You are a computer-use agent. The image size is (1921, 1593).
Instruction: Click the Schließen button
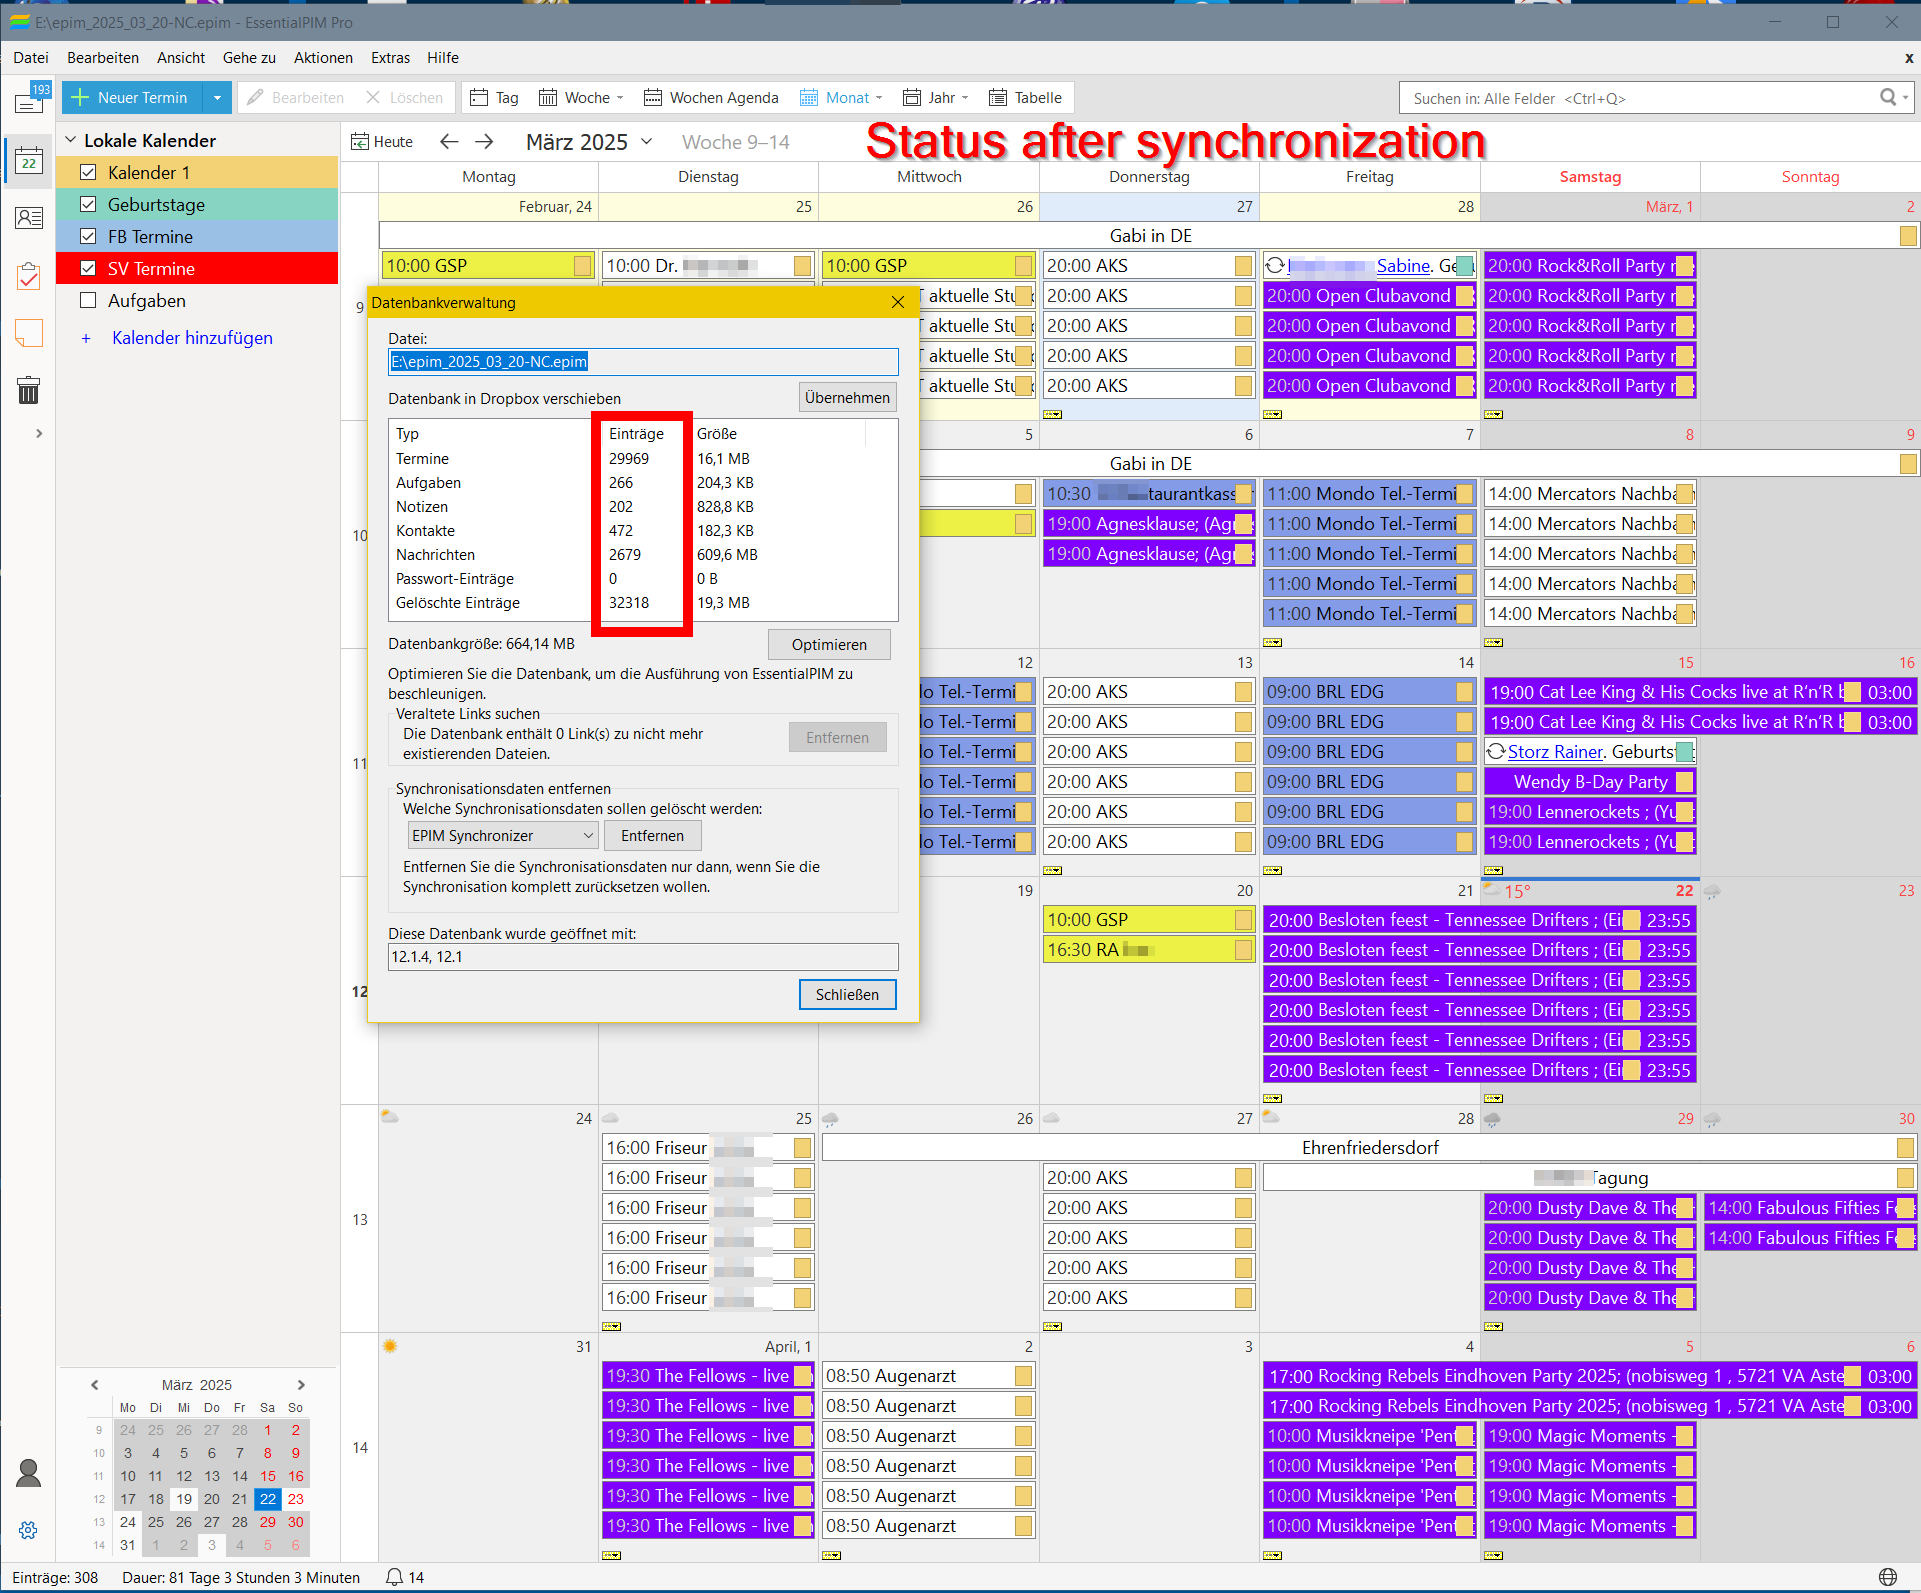(847, 994)
